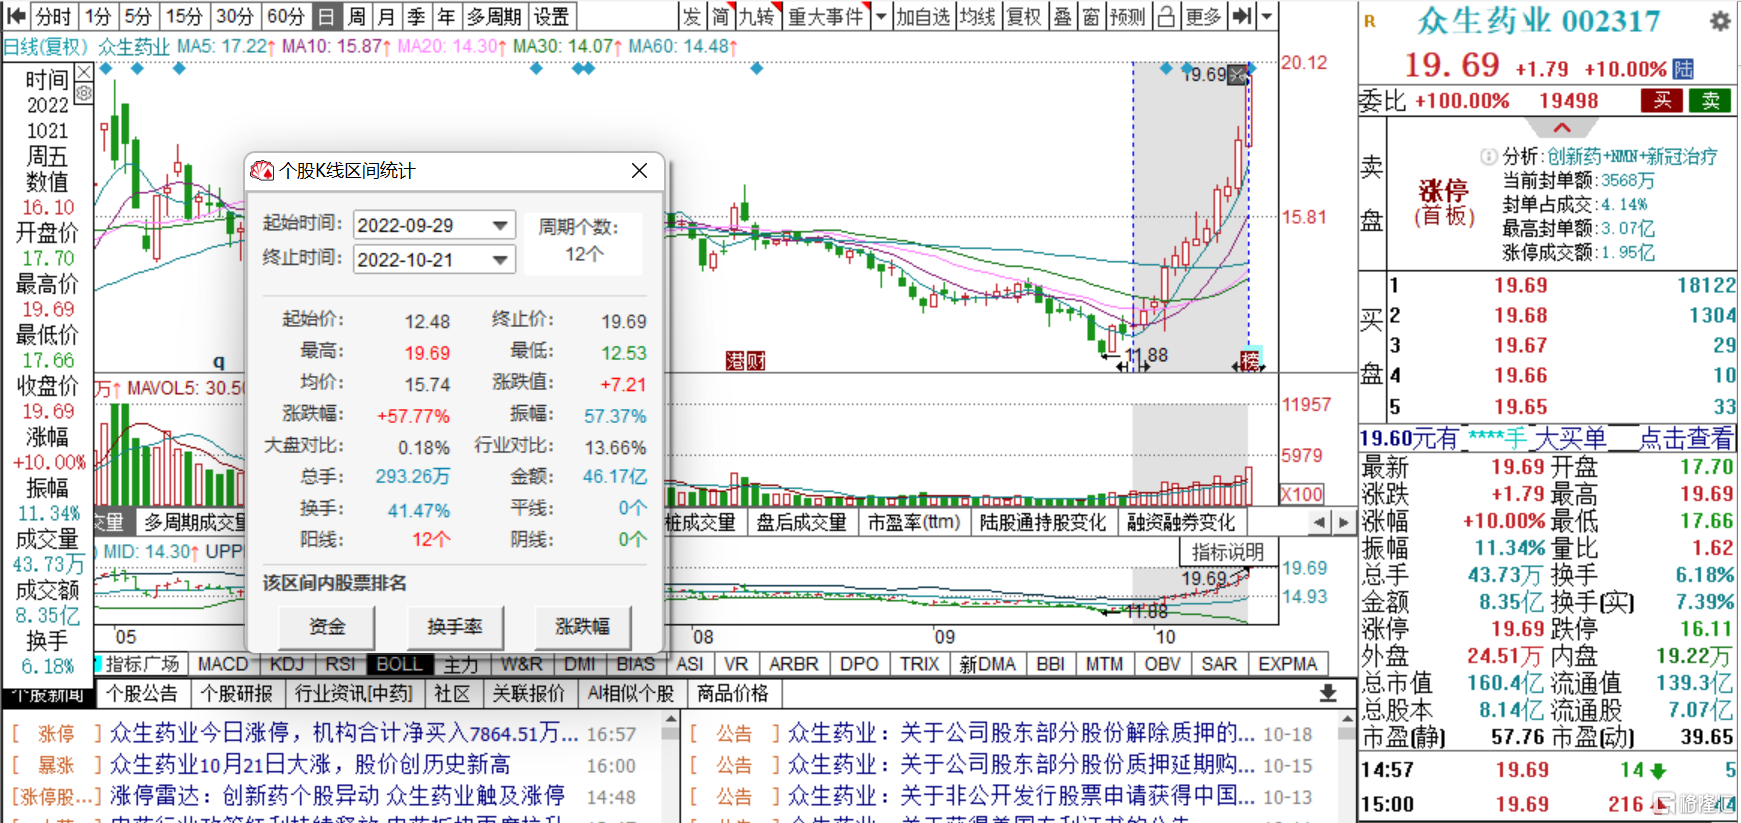Screen dimensions: 1741x823
Task: Open the 个股研报 tab
Action: (x=236, y=693)
